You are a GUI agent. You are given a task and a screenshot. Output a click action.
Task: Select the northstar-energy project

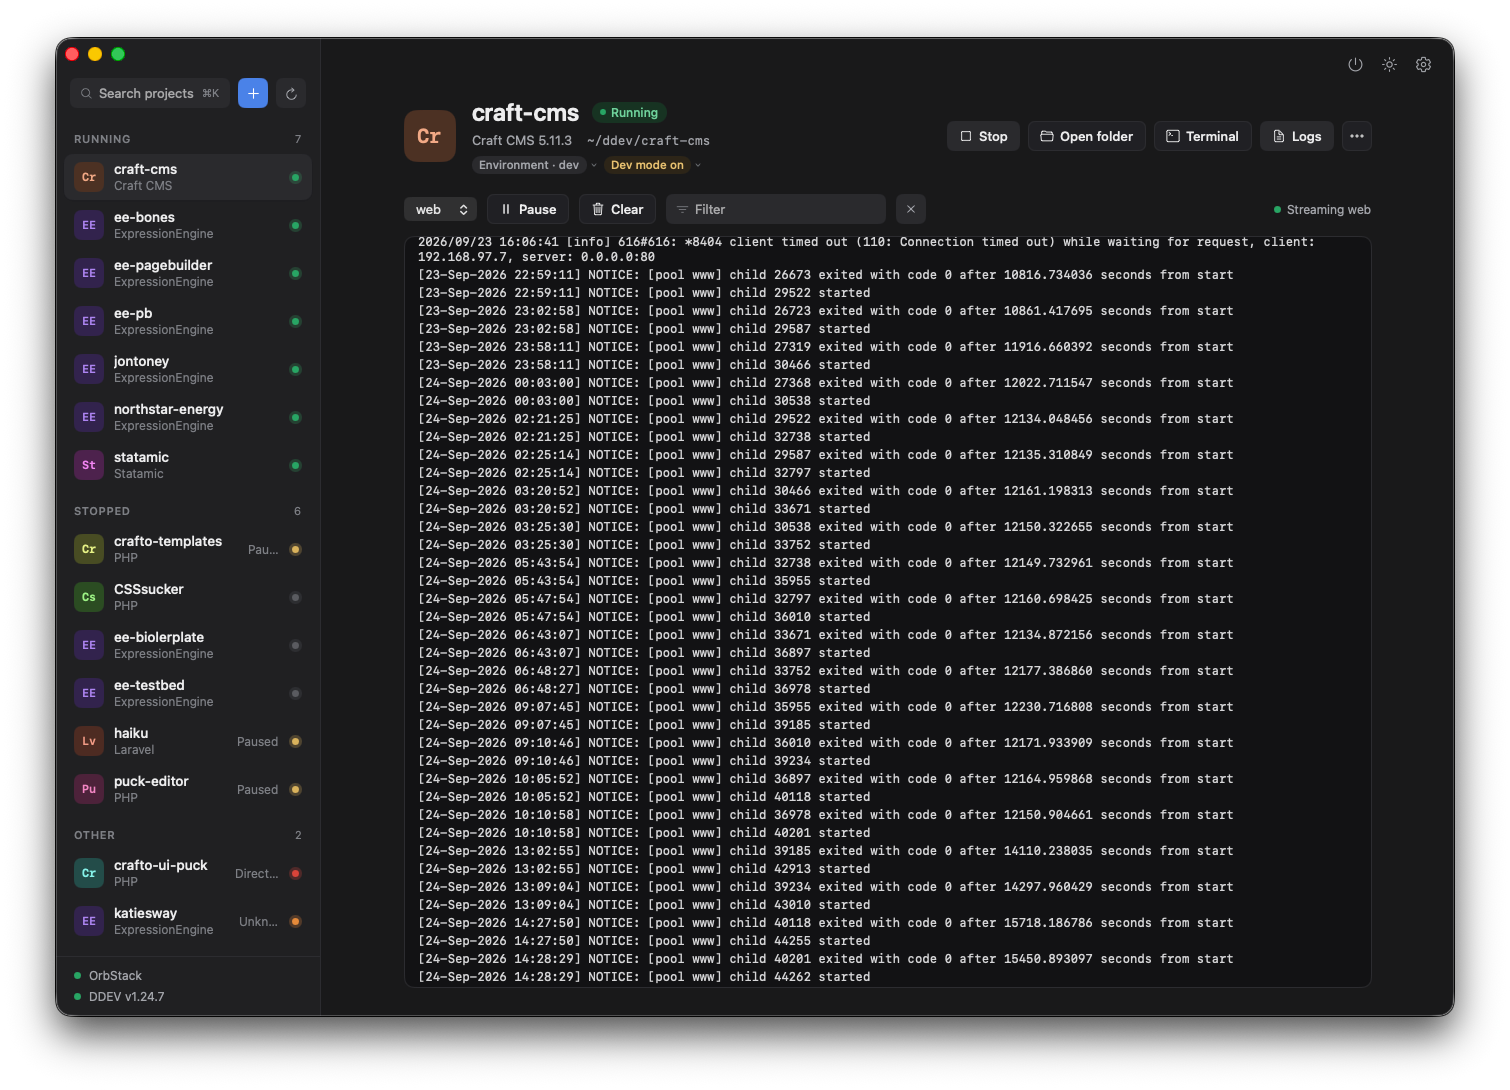pyautogui.click(x=188, y=417)
